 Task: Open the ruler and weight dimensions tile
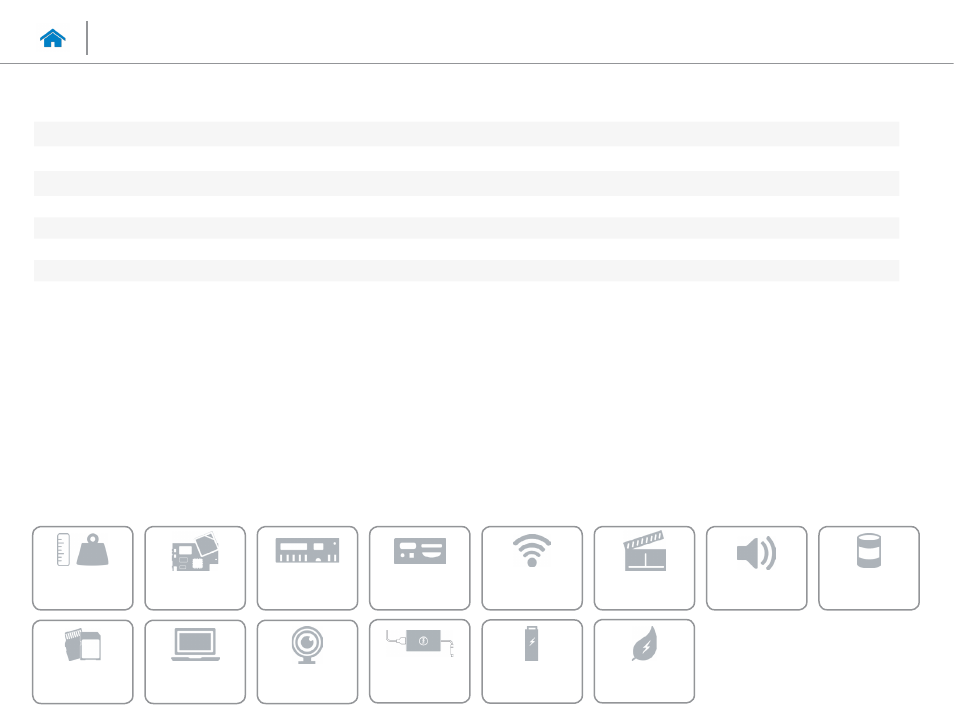pyautogui.click(x=83, y=568)
